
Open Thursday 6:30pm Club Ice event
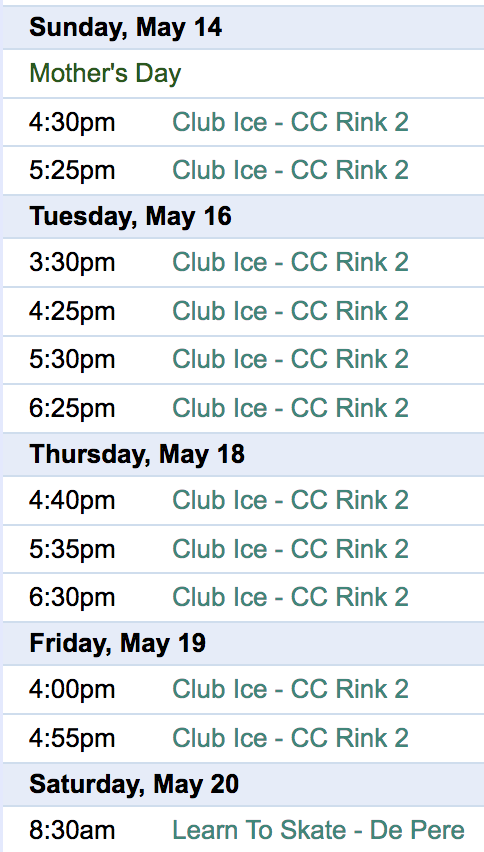pos(290,597)
